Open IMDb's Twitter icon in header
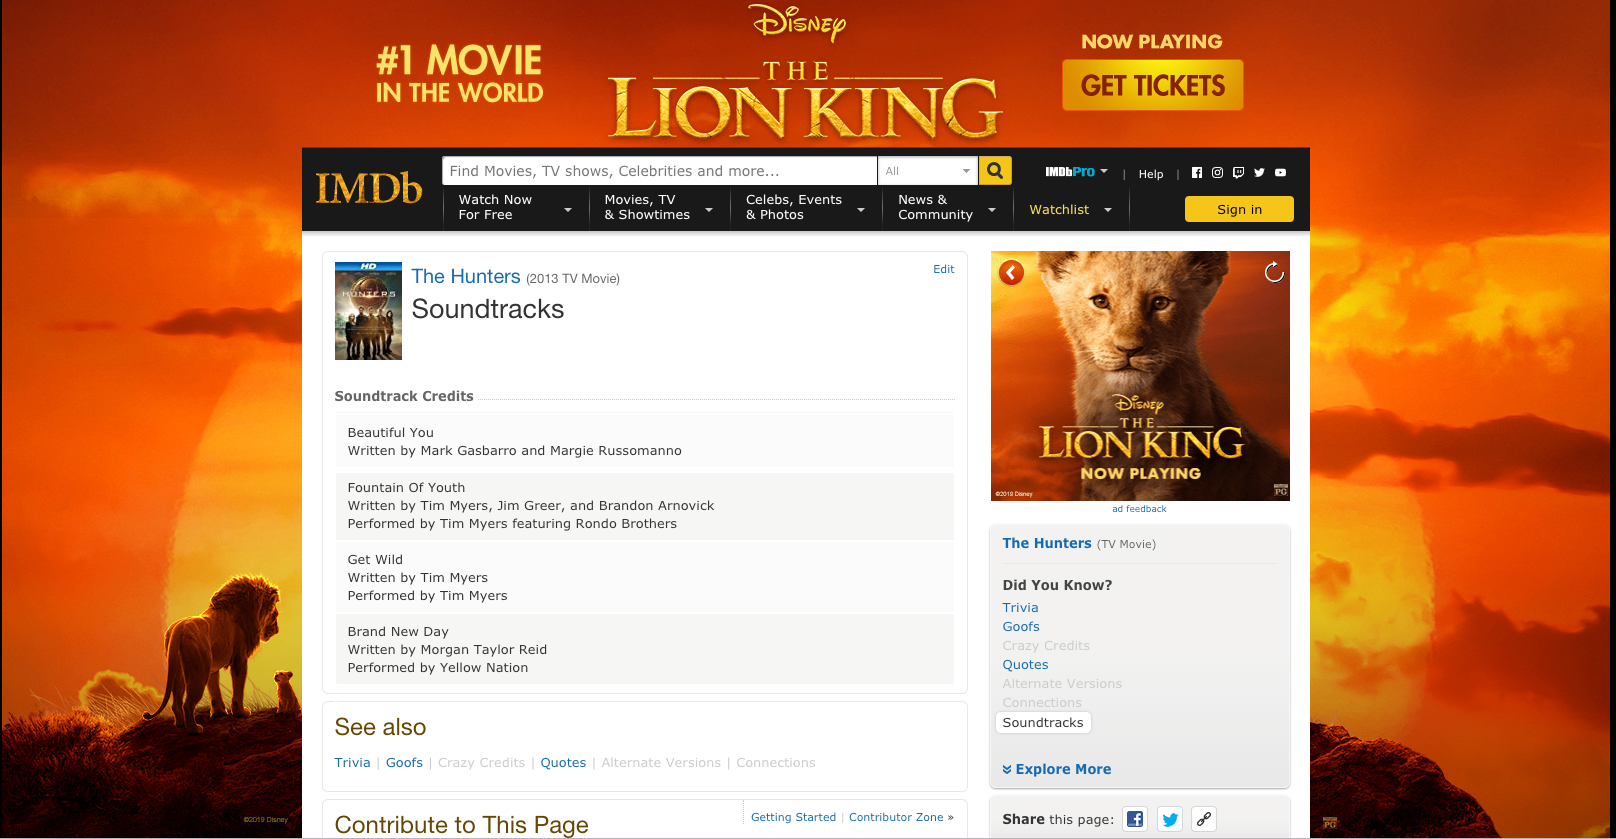Screen dimensions: 1616x839 (x=1259, y=173)
